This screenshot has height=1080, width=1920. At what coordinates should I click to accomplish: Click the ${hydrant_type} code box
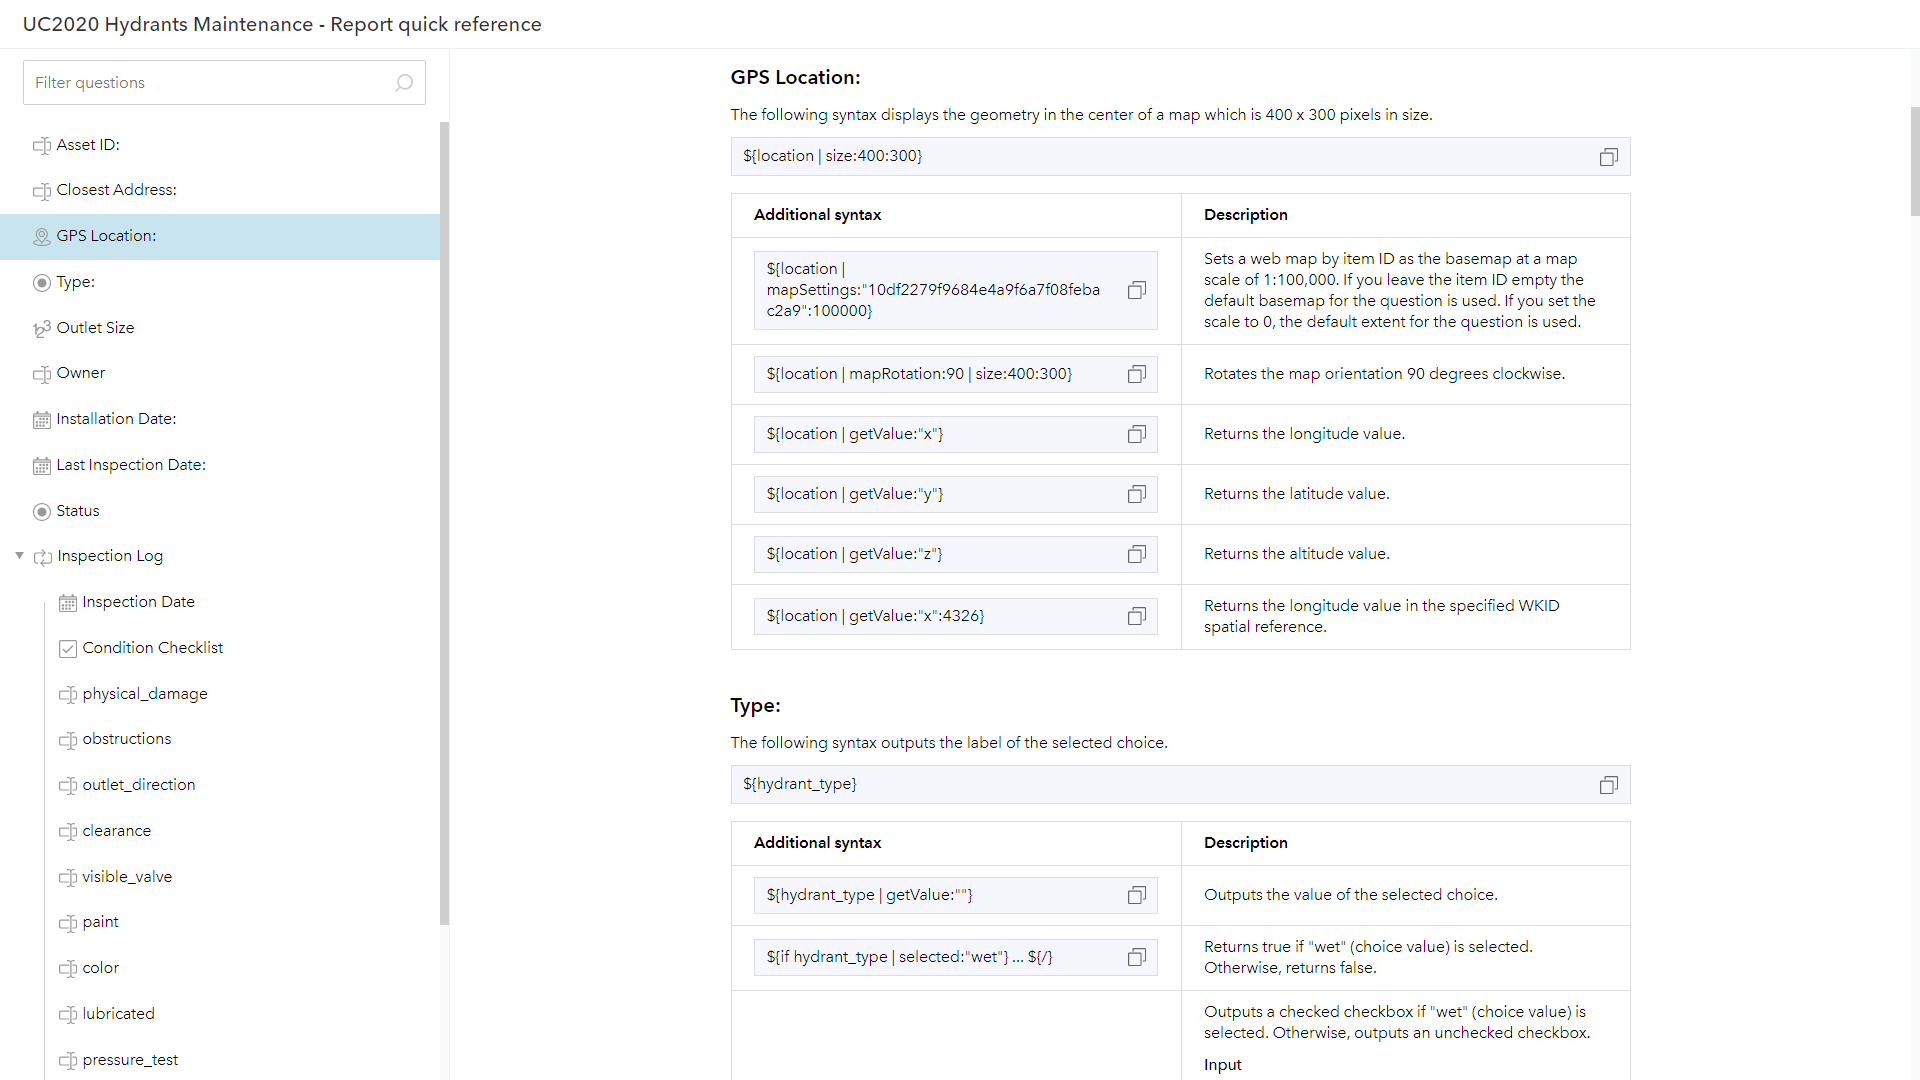click(x=1180, y=785)
